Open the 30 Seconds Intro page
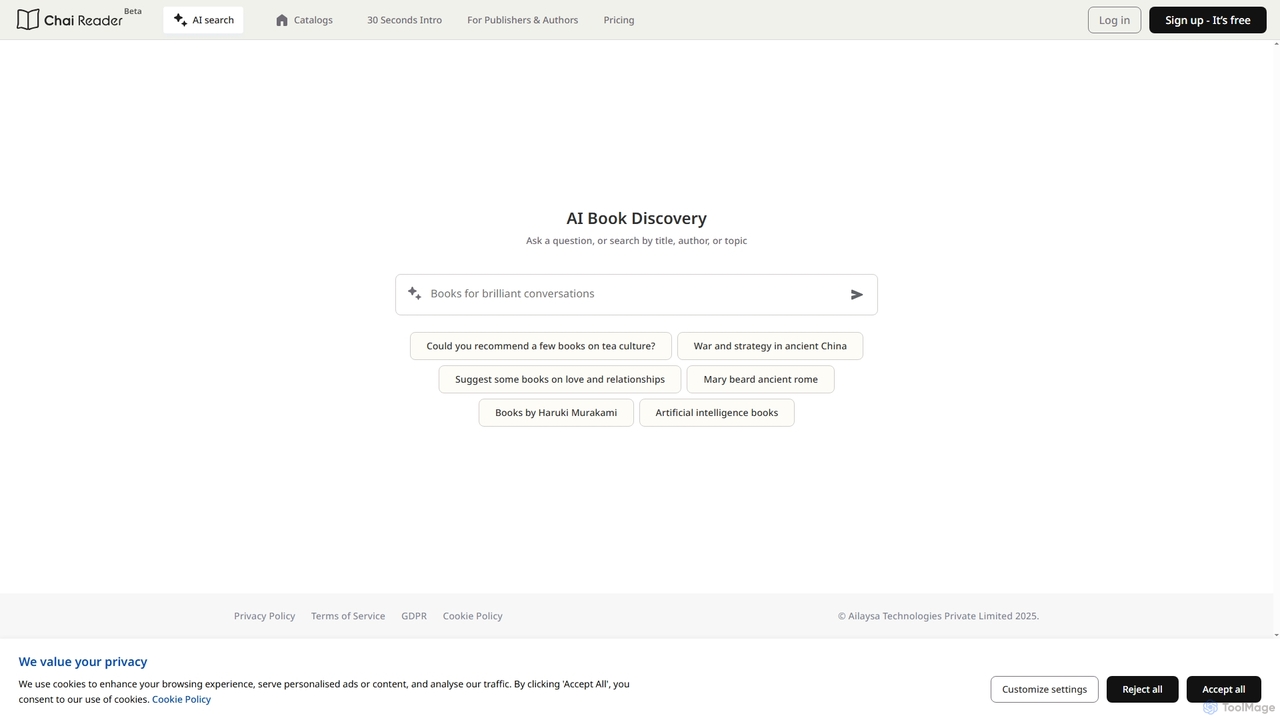This screenshot has height=720, width=1280. (x=404, y=20)
